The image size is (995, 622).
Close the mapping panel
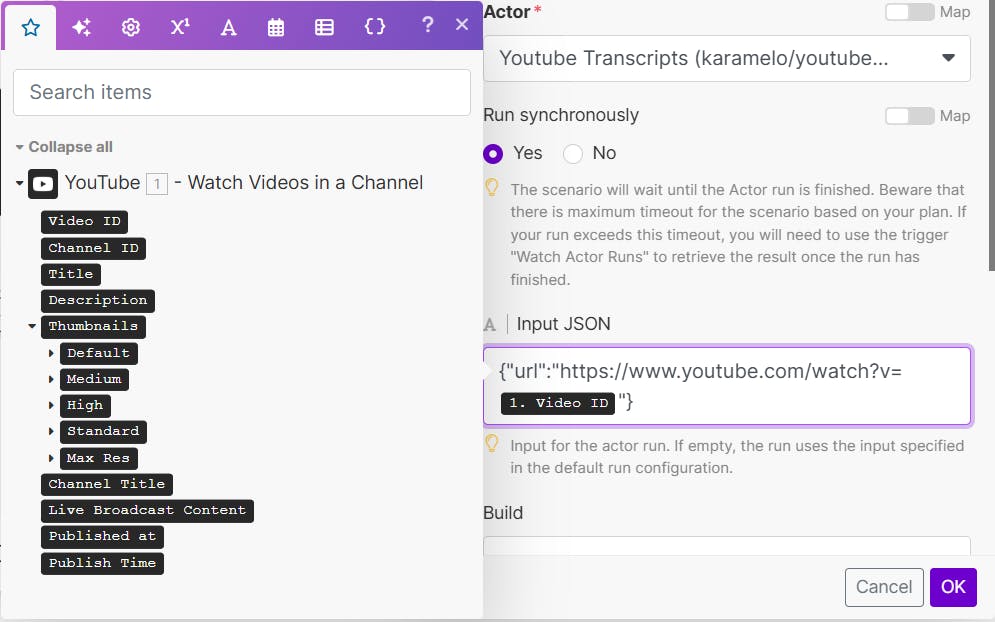coord(462,25)
